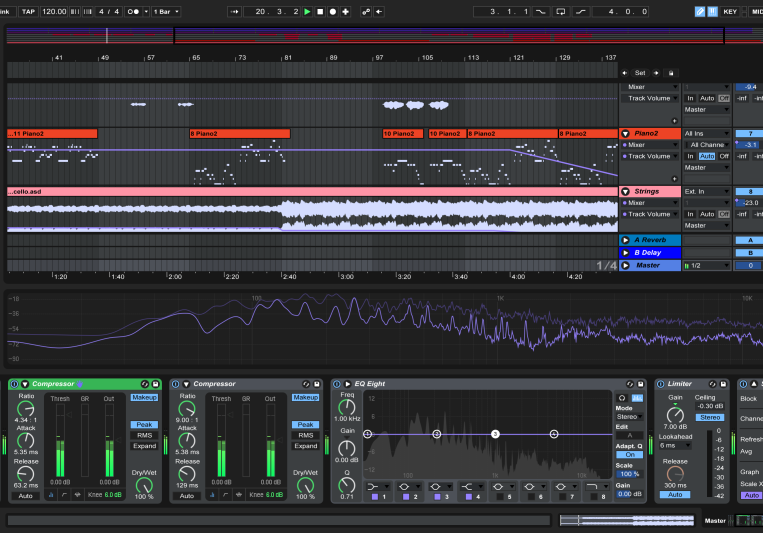
Task: Toggle EQ Eight device activator
Action: [337, 384]
